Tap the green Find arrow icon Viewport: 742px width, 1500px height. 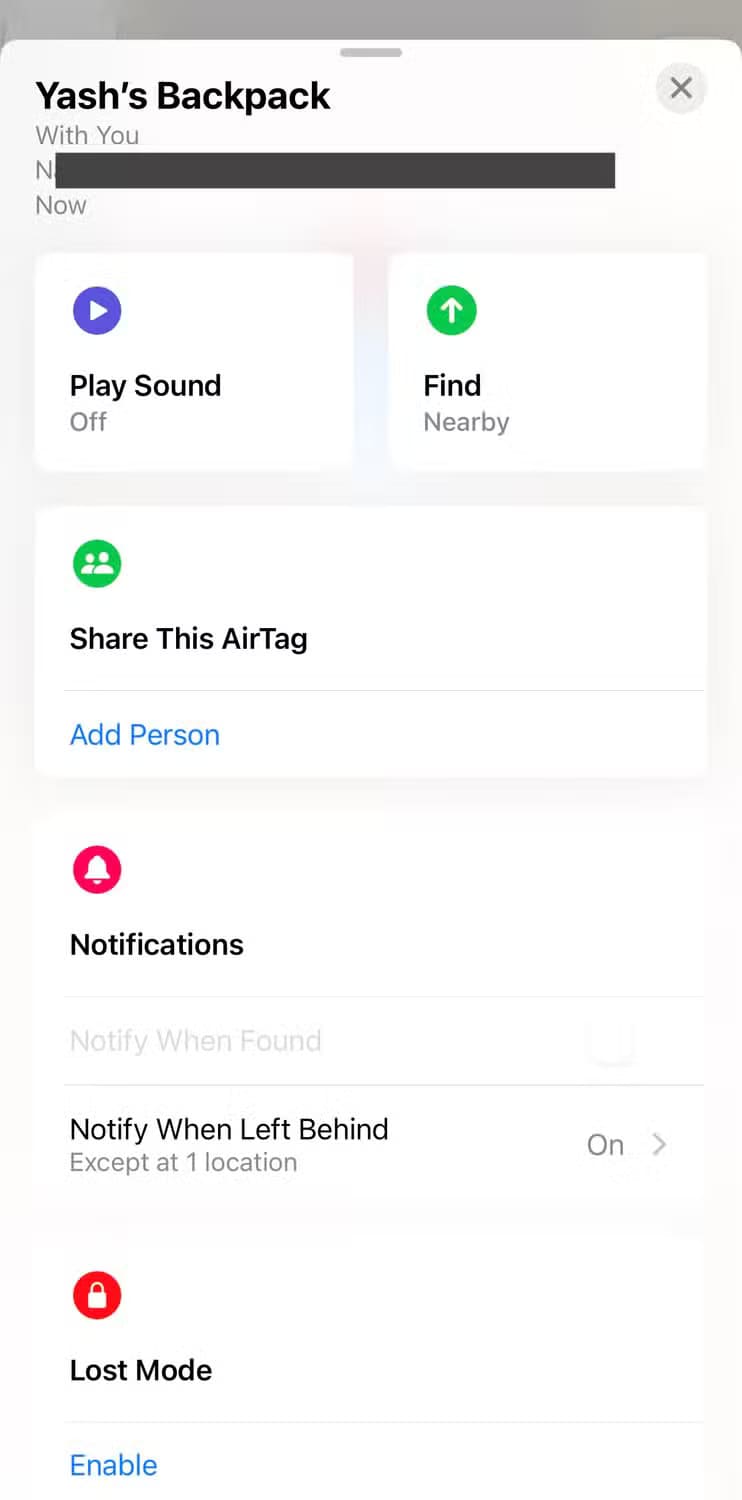tap(451, 311)
